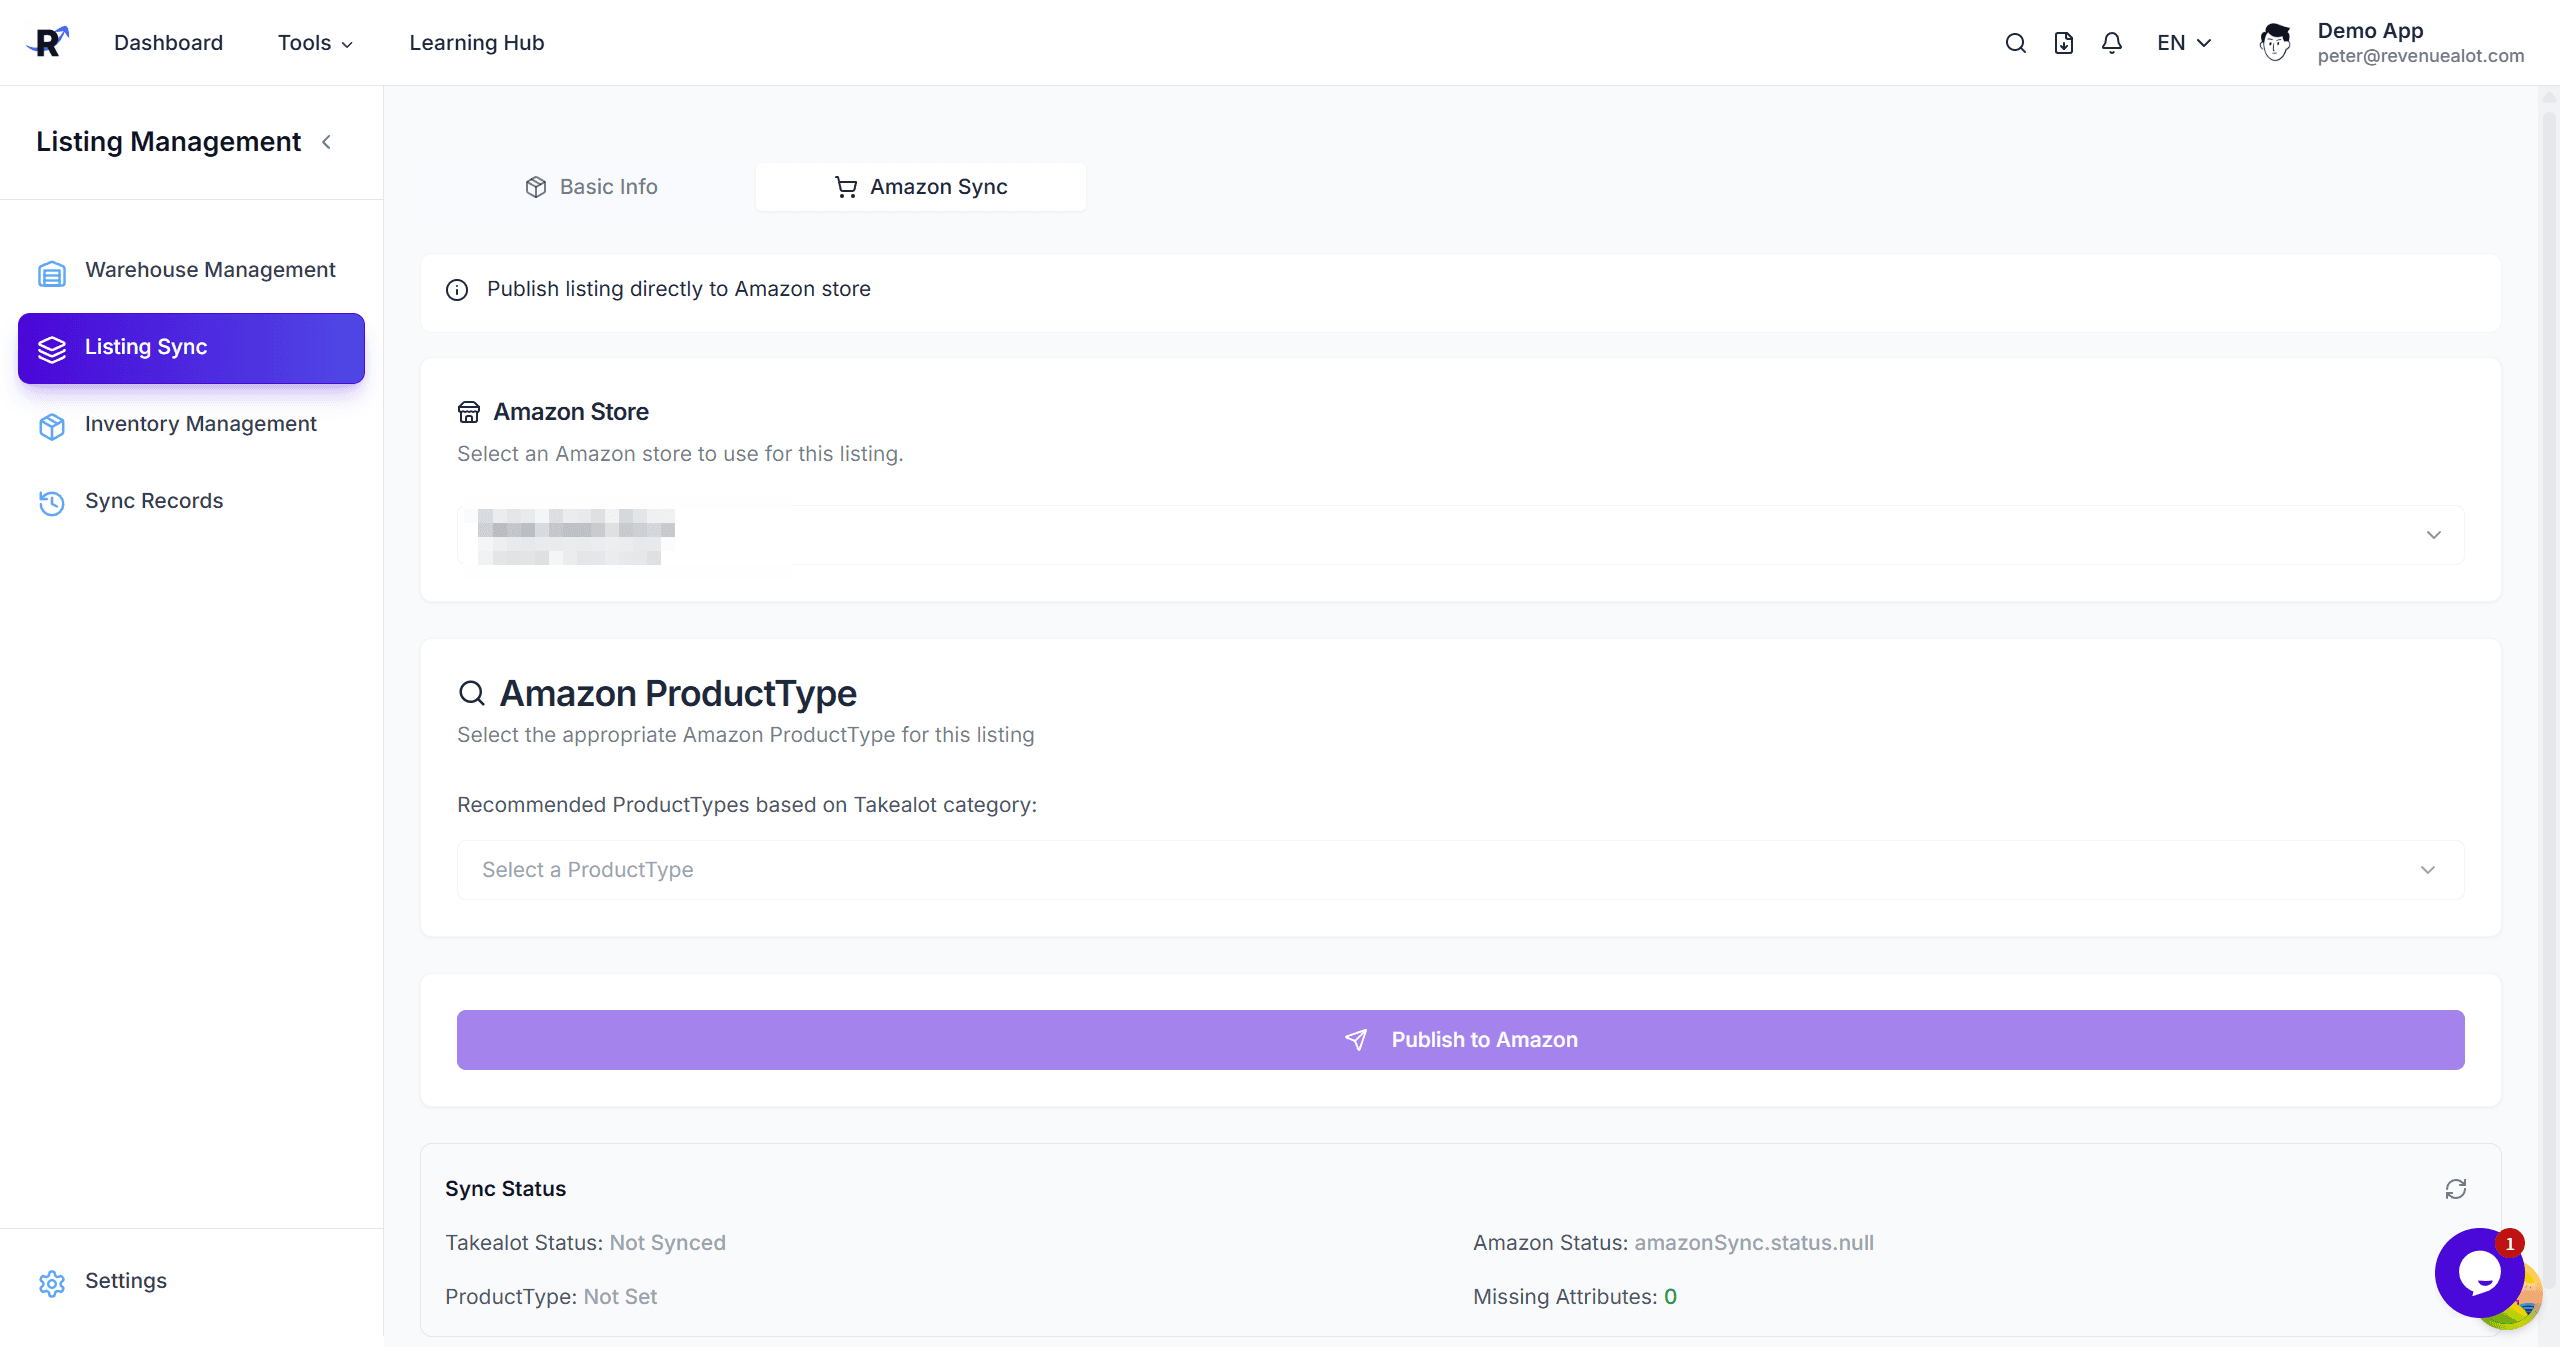This screenshot has height=1347, width=2560.
Task: Open Sync Records in the sidebar
Action: (153, 501)
